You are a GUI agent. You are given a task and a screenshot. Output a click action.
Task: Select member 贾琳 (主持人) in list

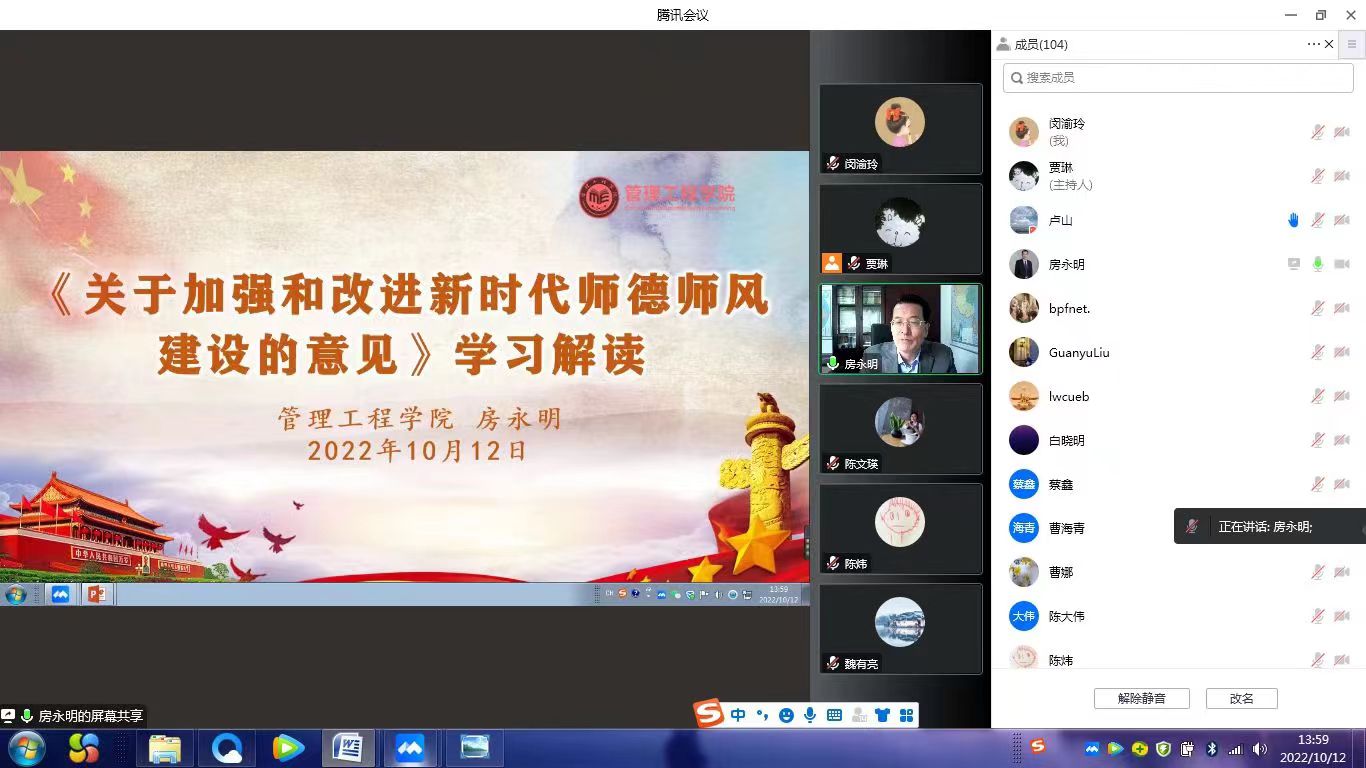(1178, 176)
